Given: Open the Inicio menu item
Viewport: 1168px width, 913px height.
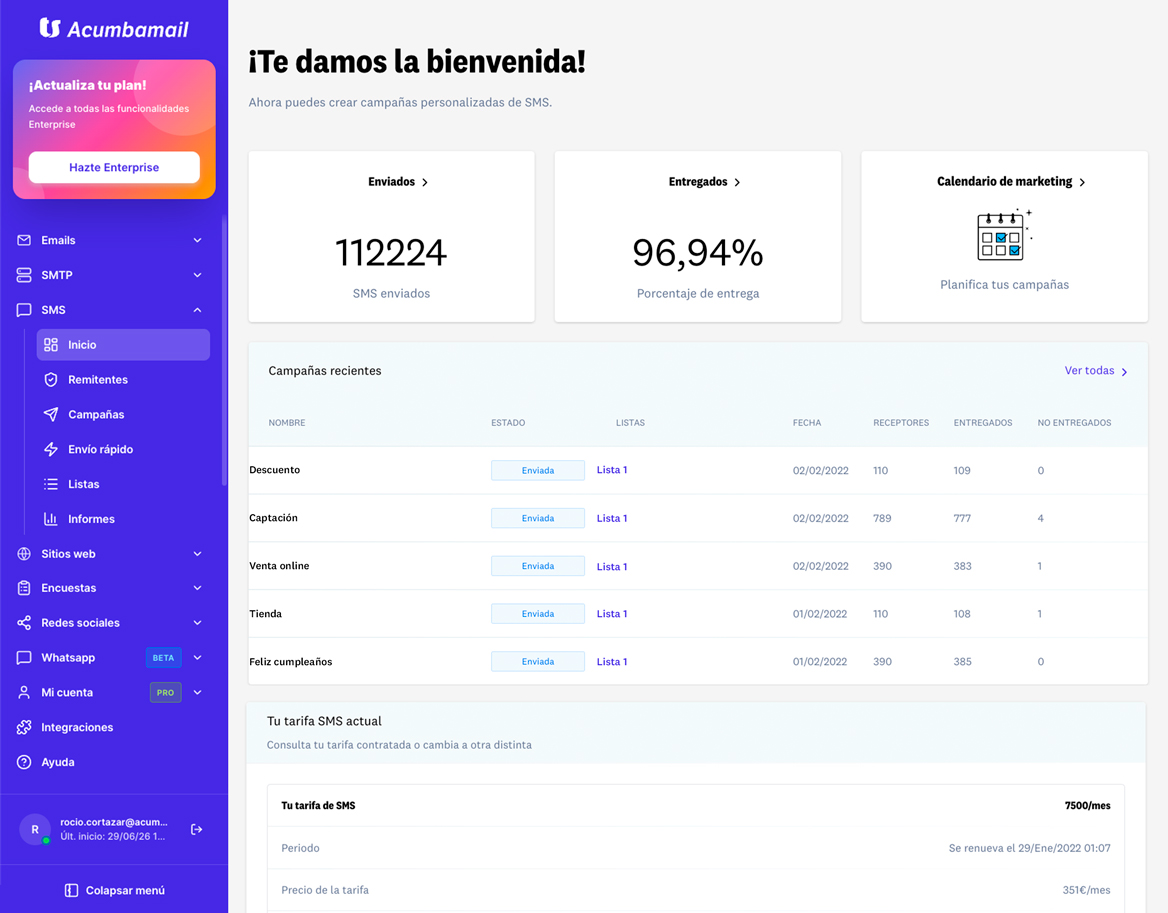Looking at the screenshot, I should point(123,345).
